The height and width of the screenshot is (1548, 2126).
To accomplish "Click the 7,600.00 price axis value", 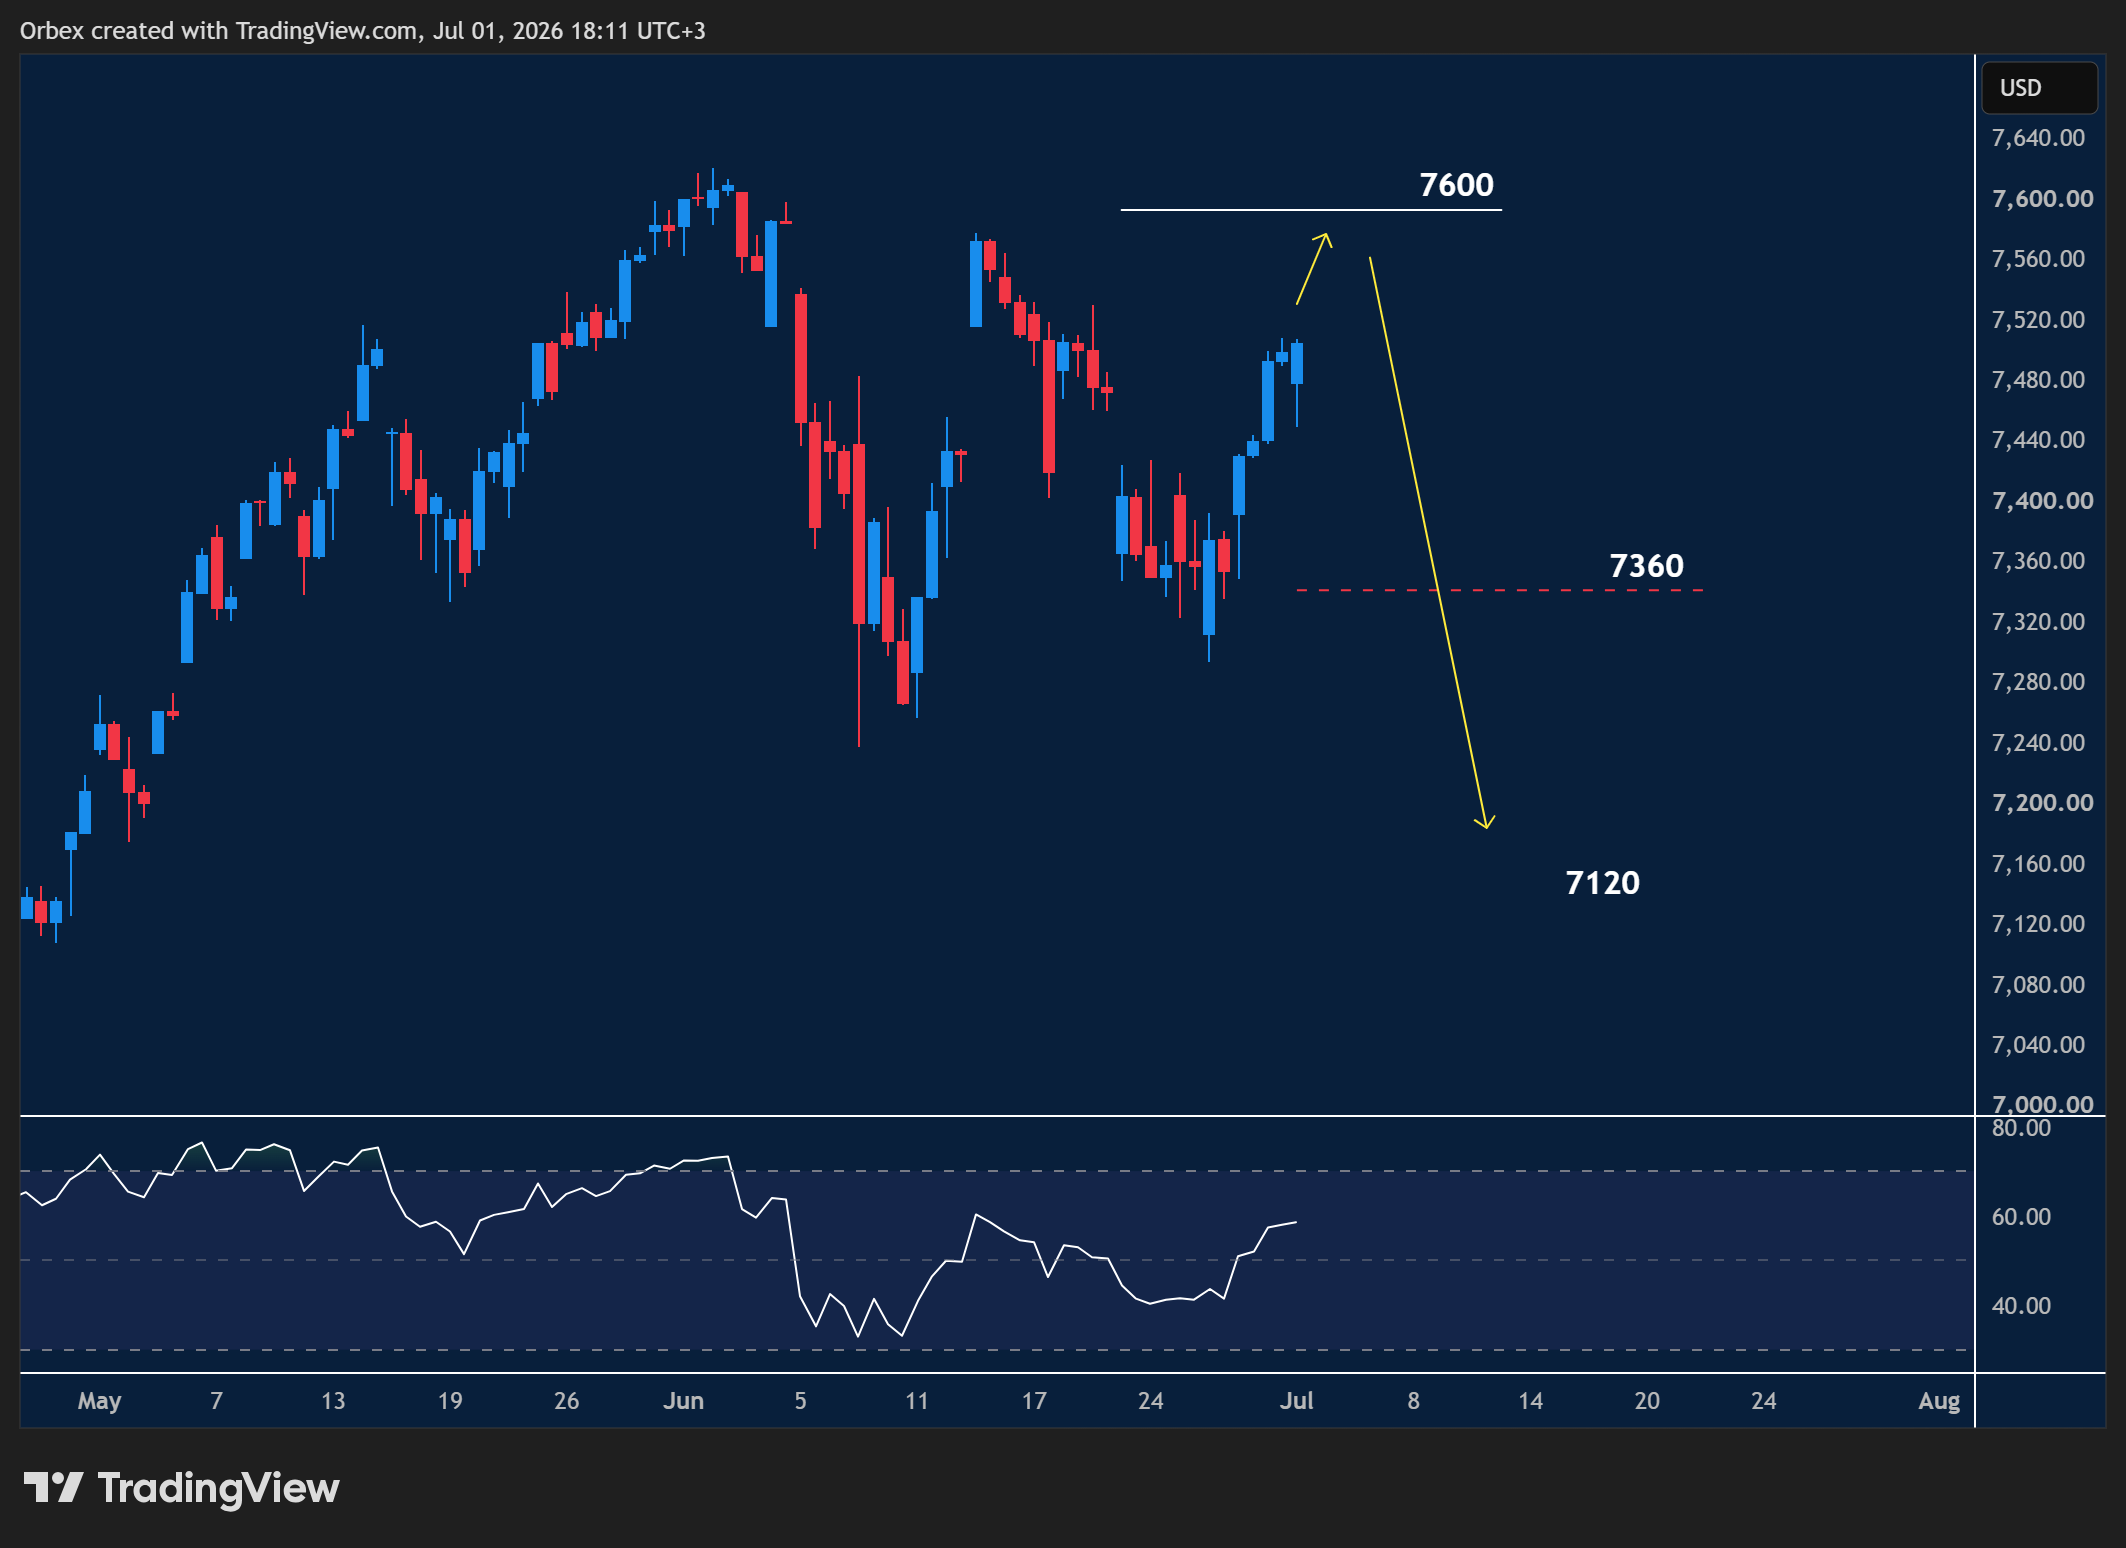I will 2042,199.
